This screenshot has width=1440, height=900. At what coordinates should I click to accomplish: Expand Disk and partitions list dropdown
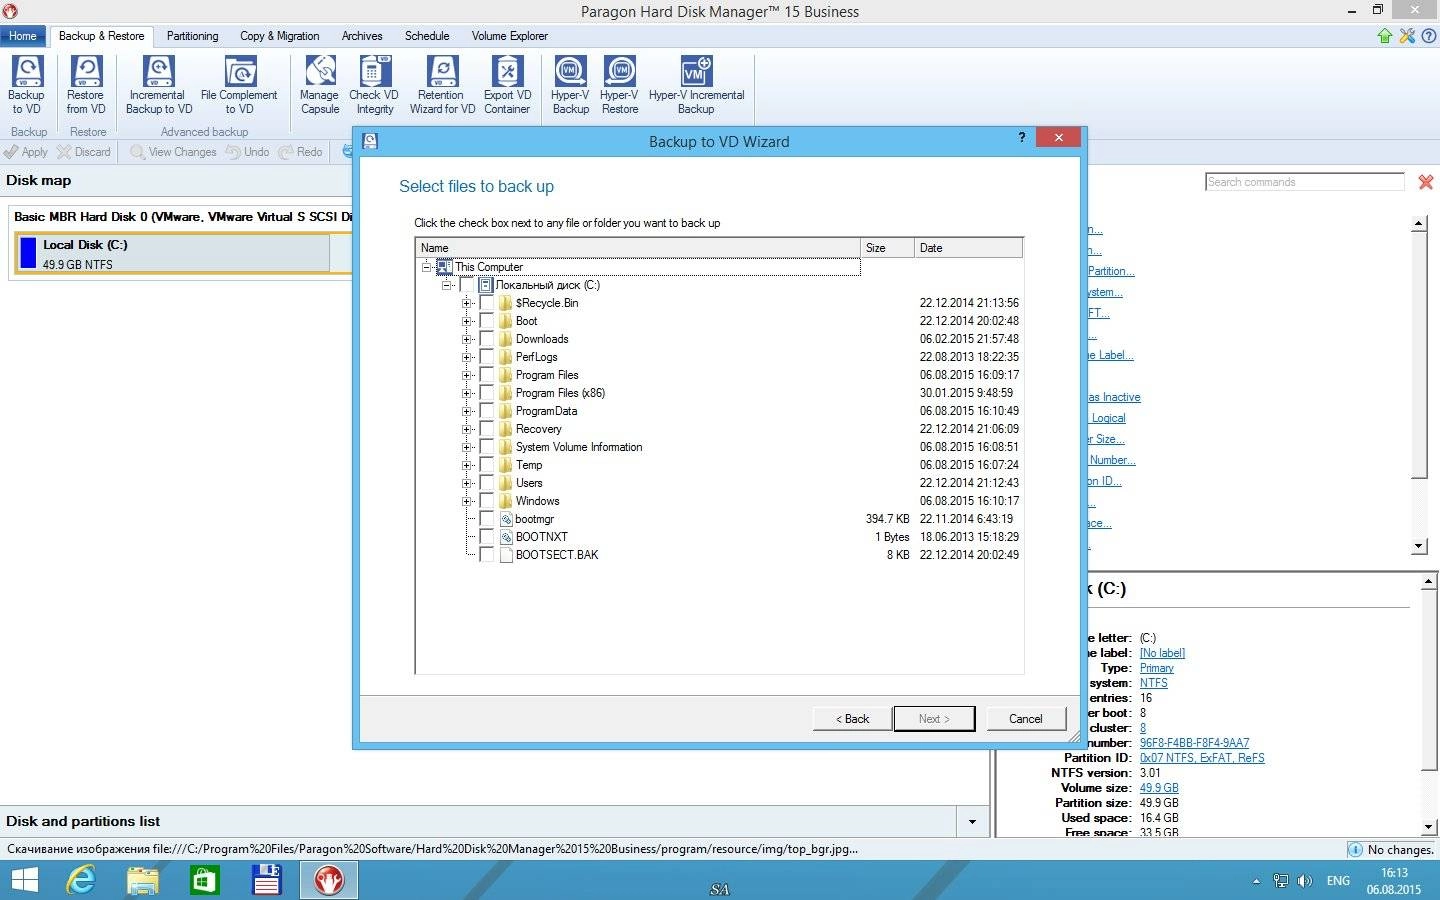click(972, 822)
